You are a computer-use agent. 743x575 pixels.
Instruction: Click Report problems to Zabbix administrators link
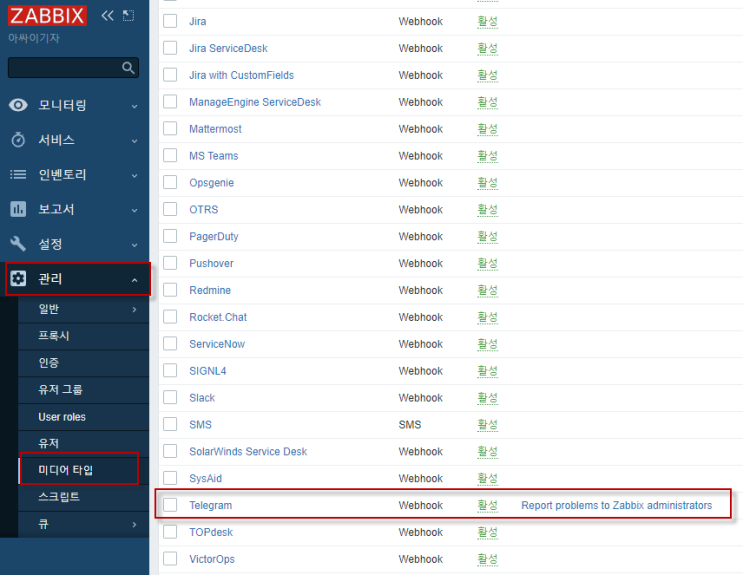[616, 505]
